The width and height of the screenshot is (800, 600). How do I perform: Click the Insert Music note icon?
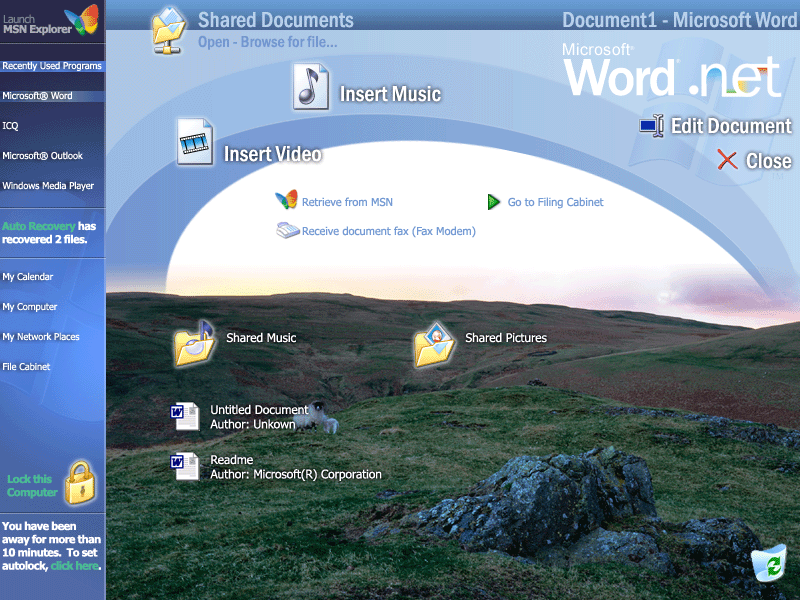pyautogui.click(x=311, y=86)
